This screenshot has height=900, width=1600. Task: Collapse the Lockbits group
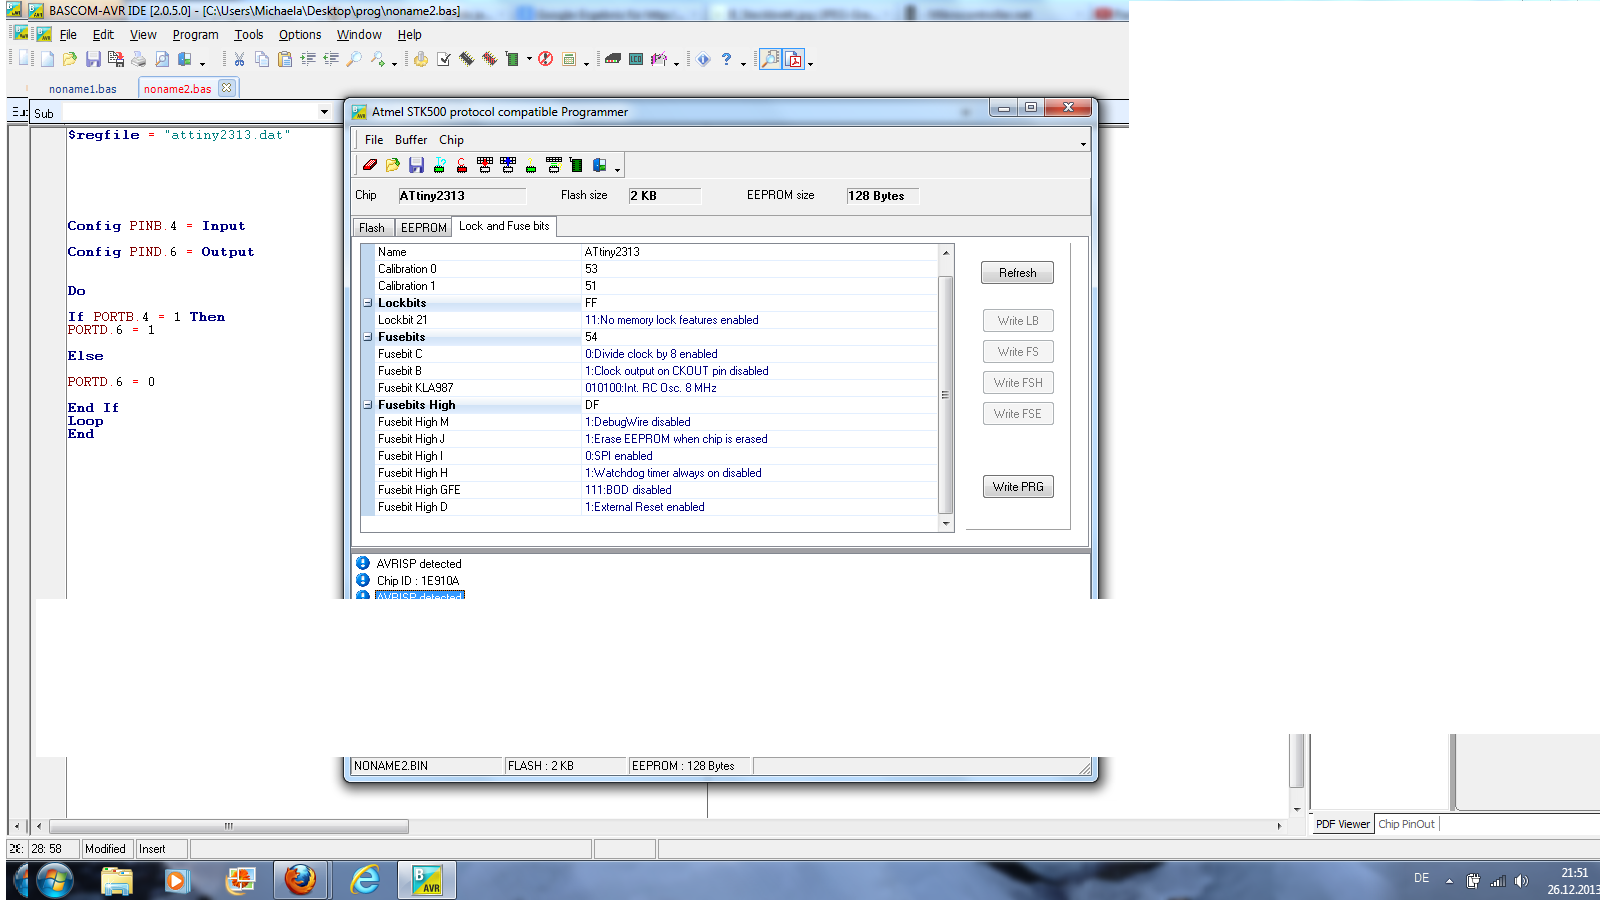[368, 303]
